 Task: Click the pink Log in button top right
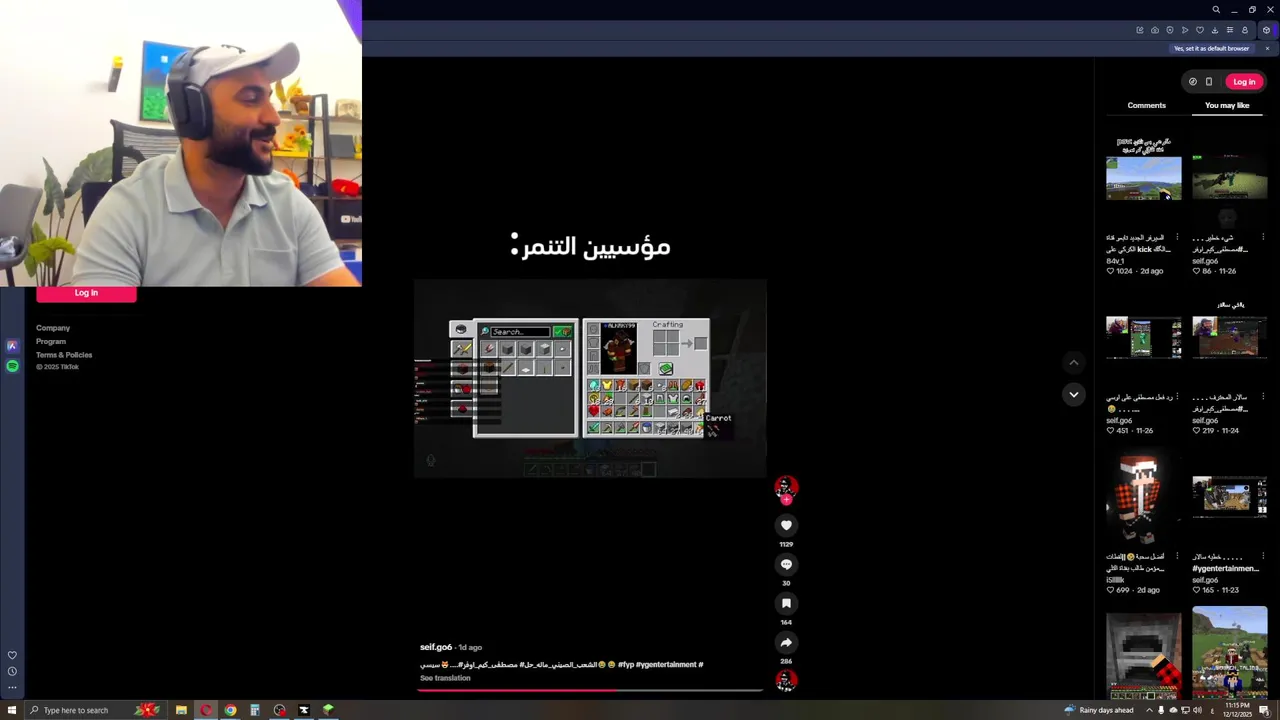1244,82
